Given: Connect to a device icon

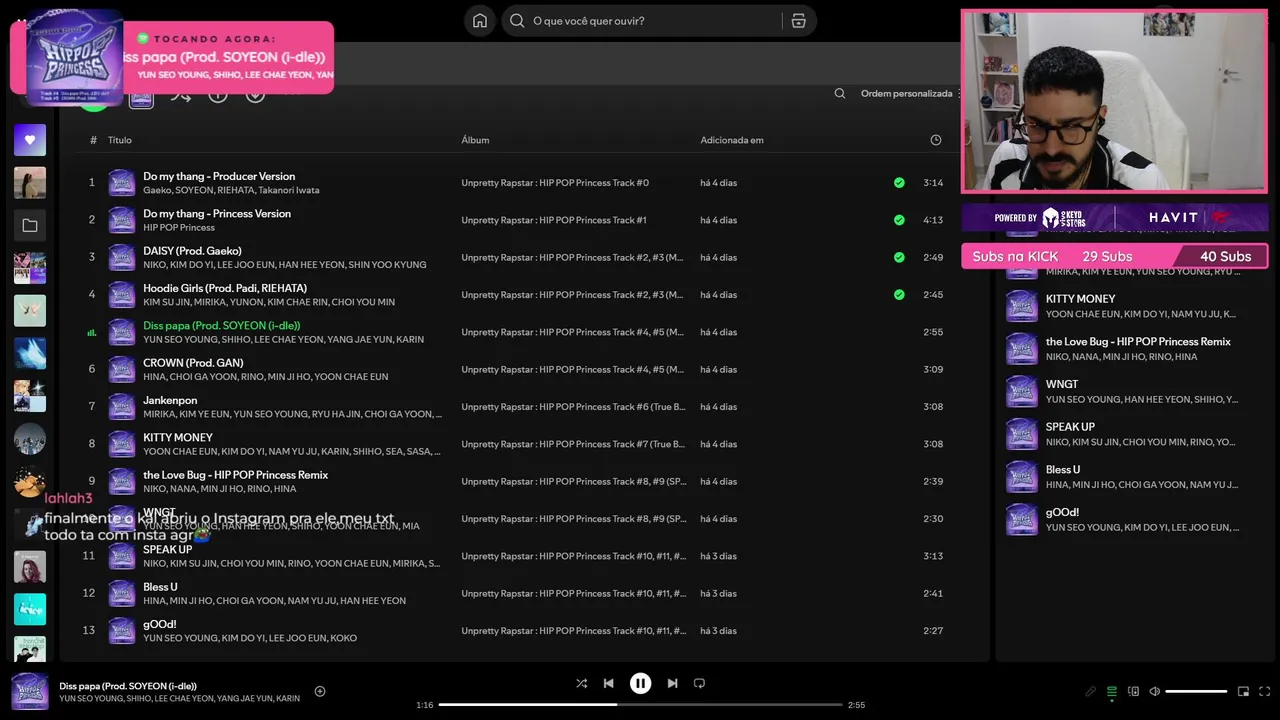Looking at the screenshot, I should (1133, 691).
